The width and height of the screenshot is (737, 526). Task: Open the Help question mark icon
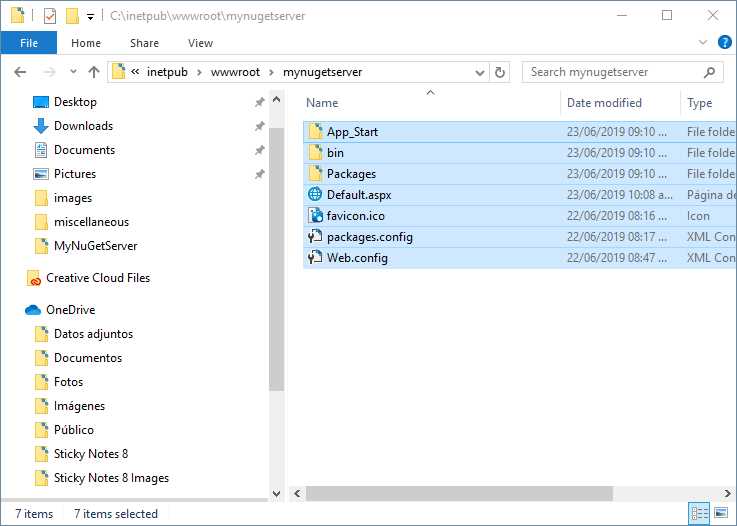click(x=725, y=42)
